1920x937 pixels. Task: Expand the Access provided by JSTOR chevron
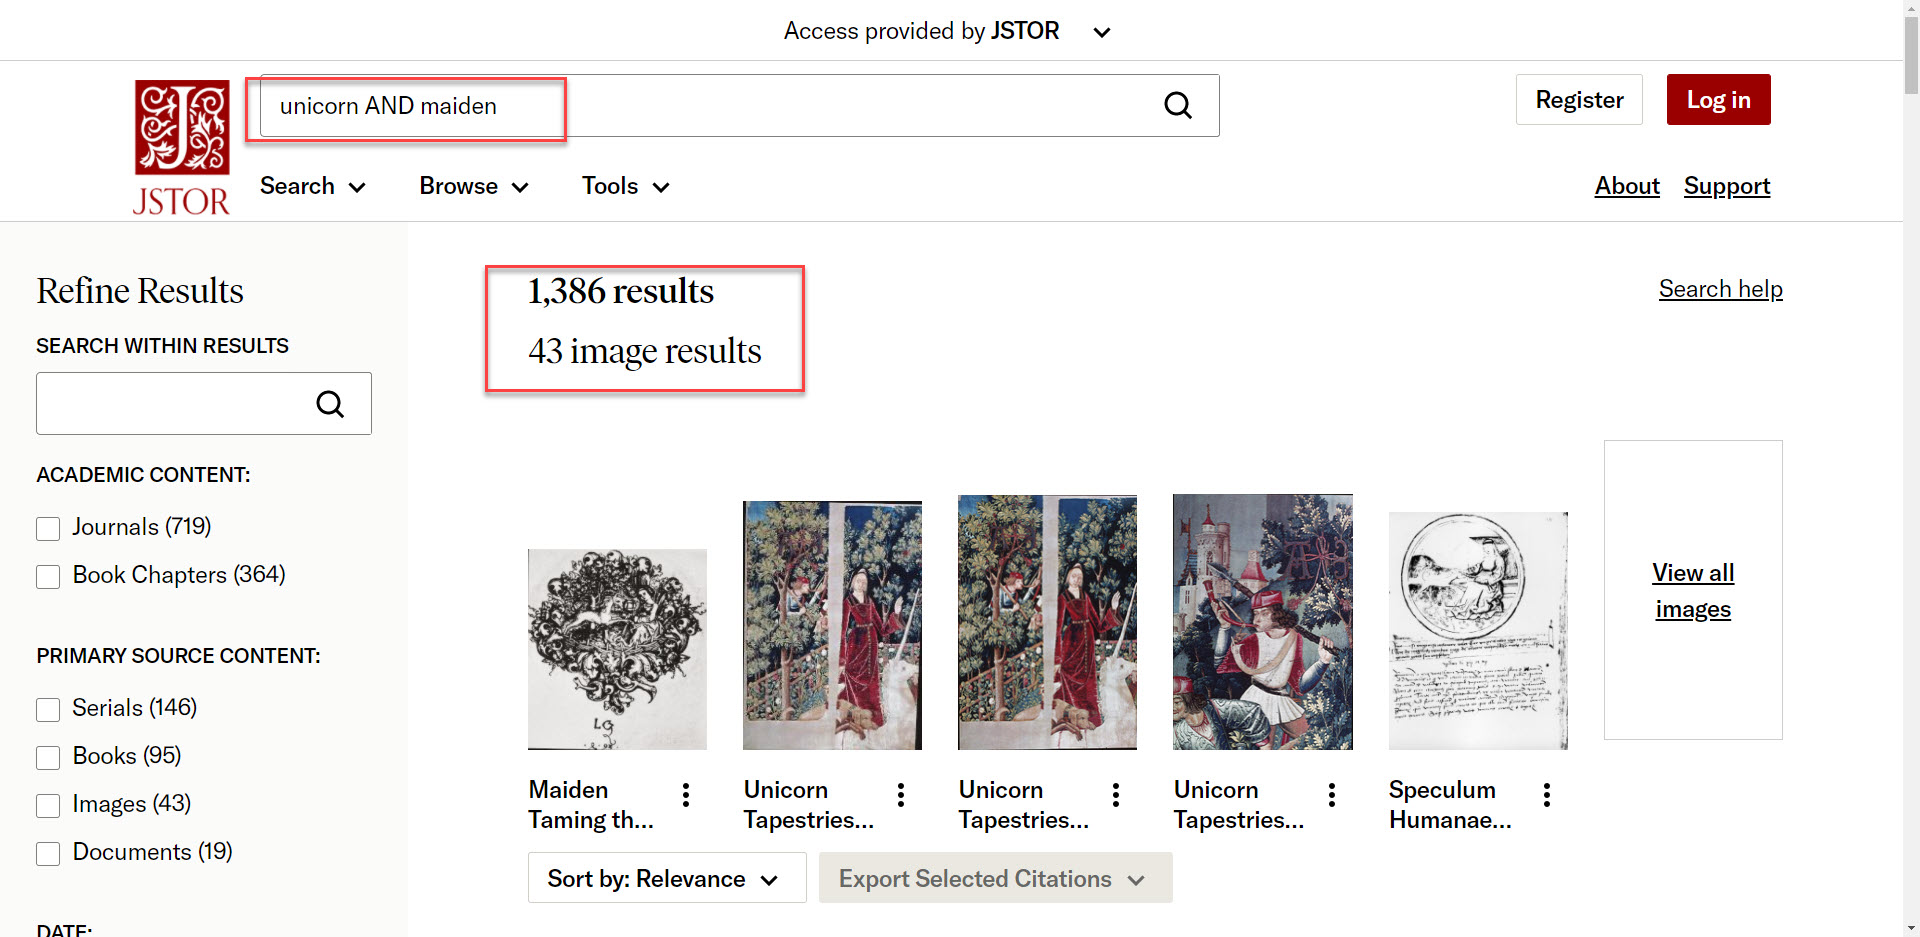click(x=1102, y=32)
